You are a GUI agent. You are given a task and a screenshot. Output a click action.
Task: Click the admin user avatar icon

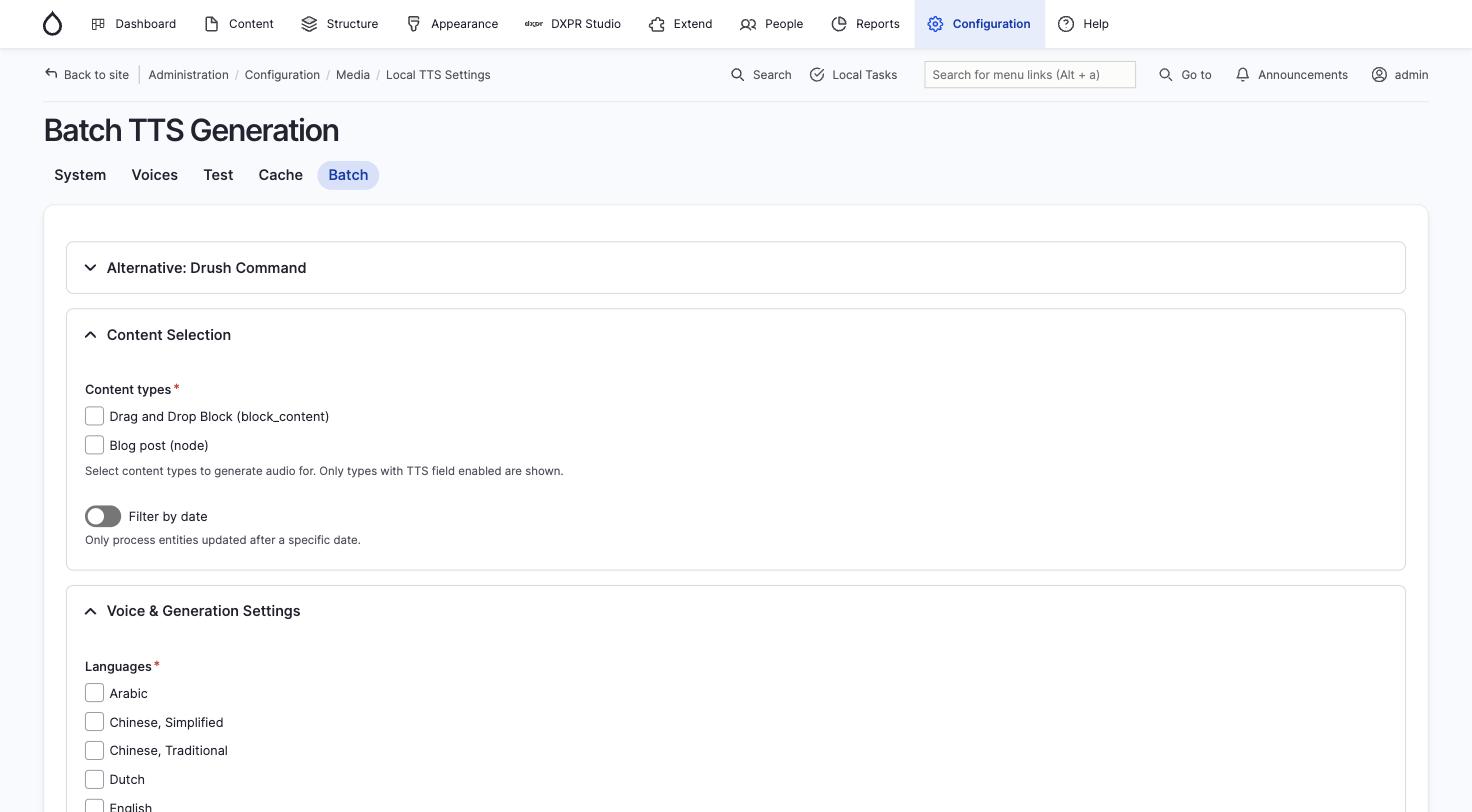[1379, 75]
